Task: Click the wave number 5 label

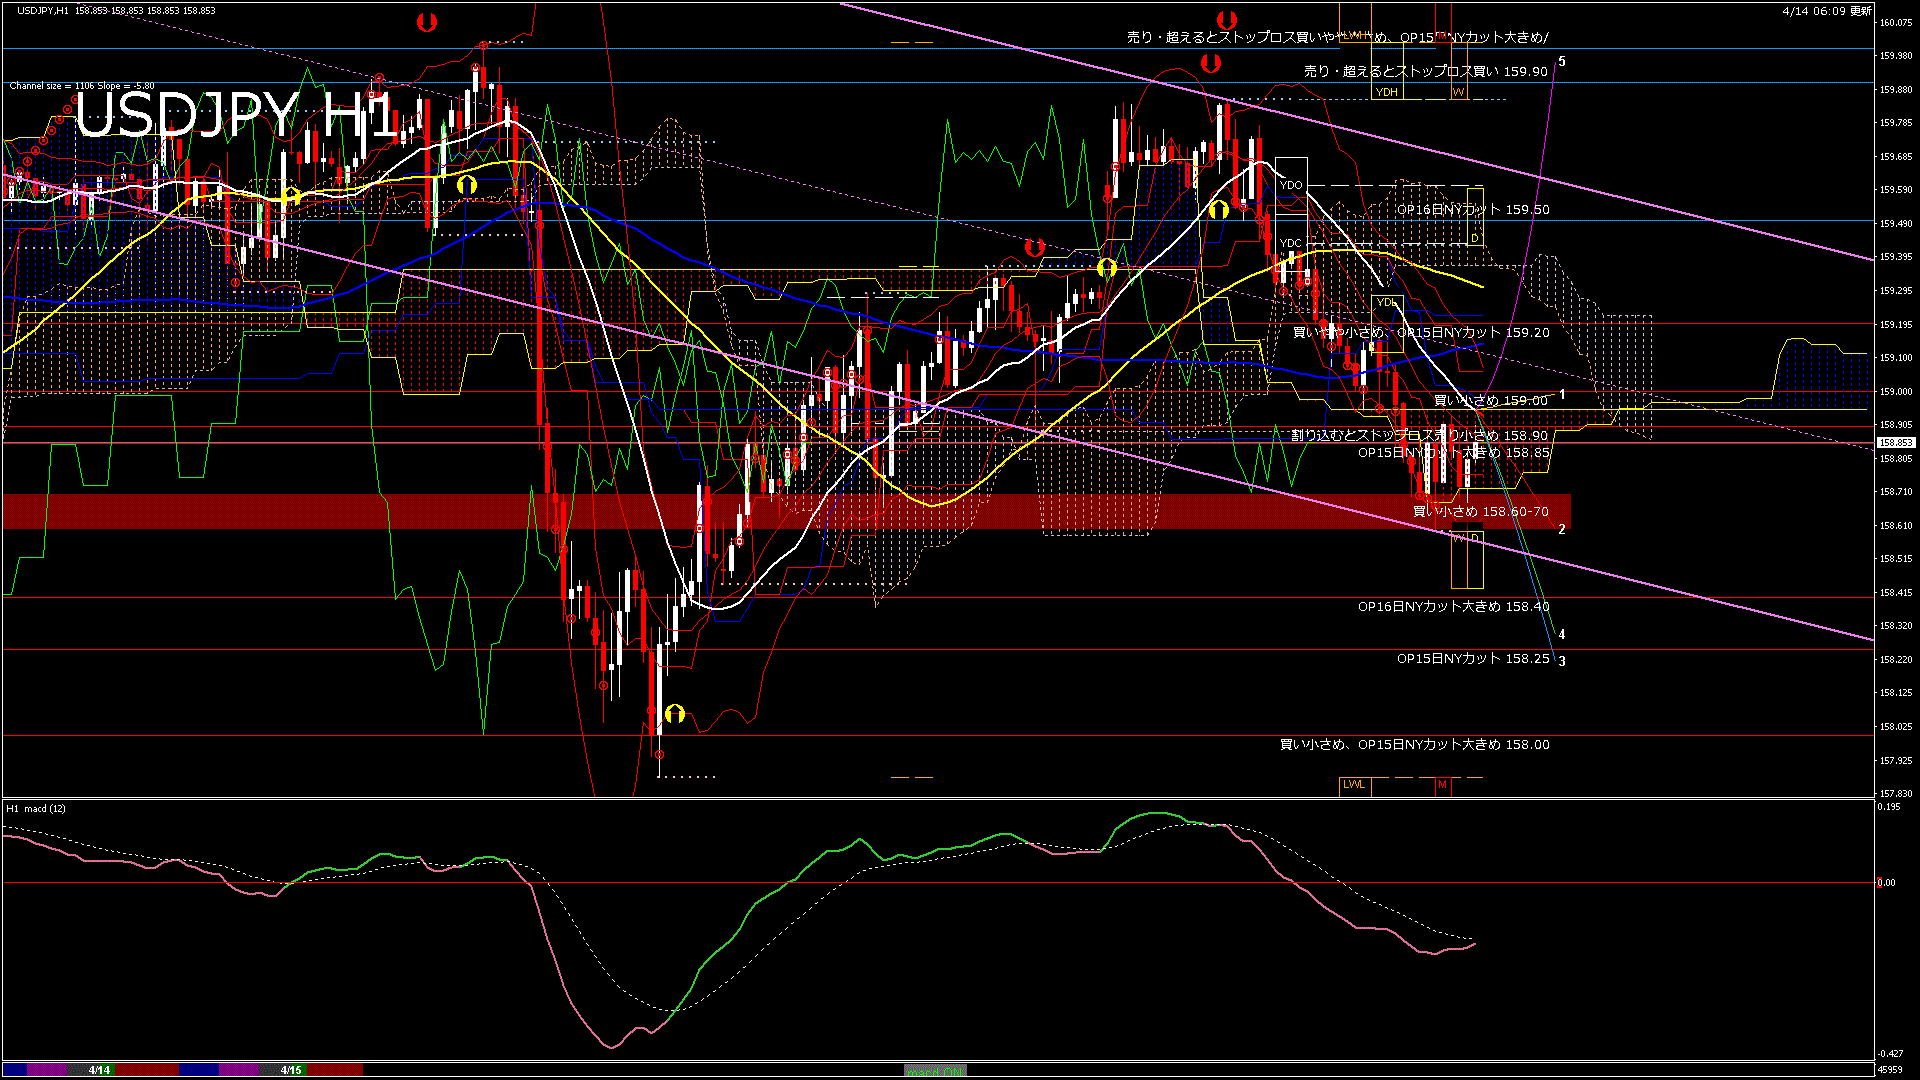Action: (x=1562, y=62)
